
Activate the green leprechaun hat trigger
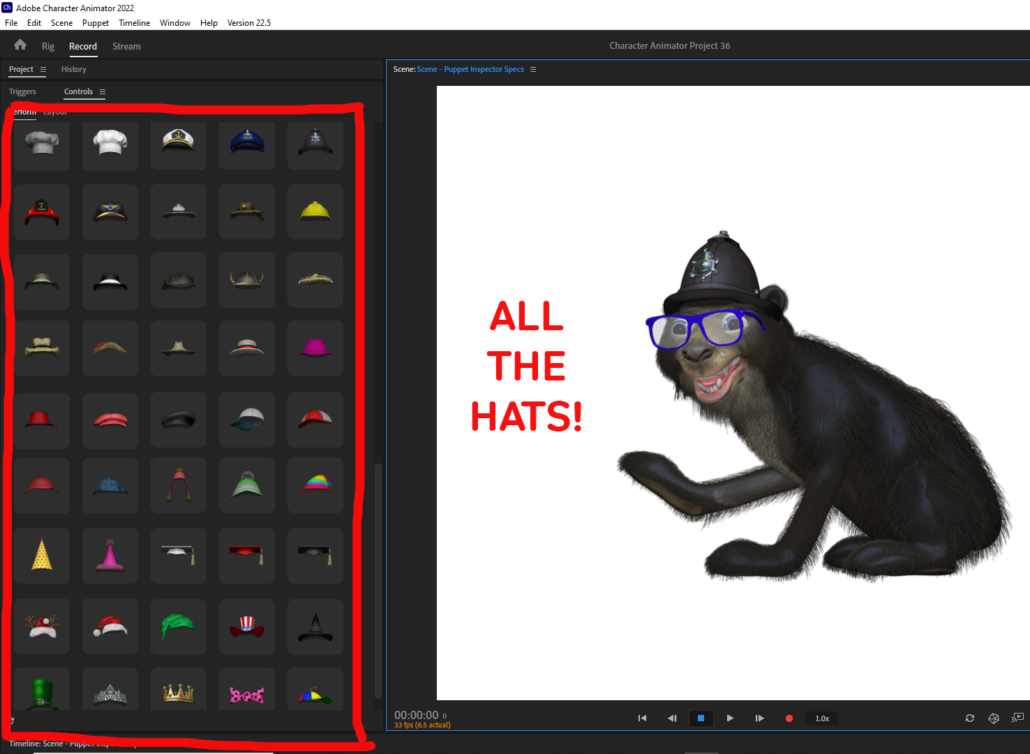pyautogui.click(x=42, y=690)
